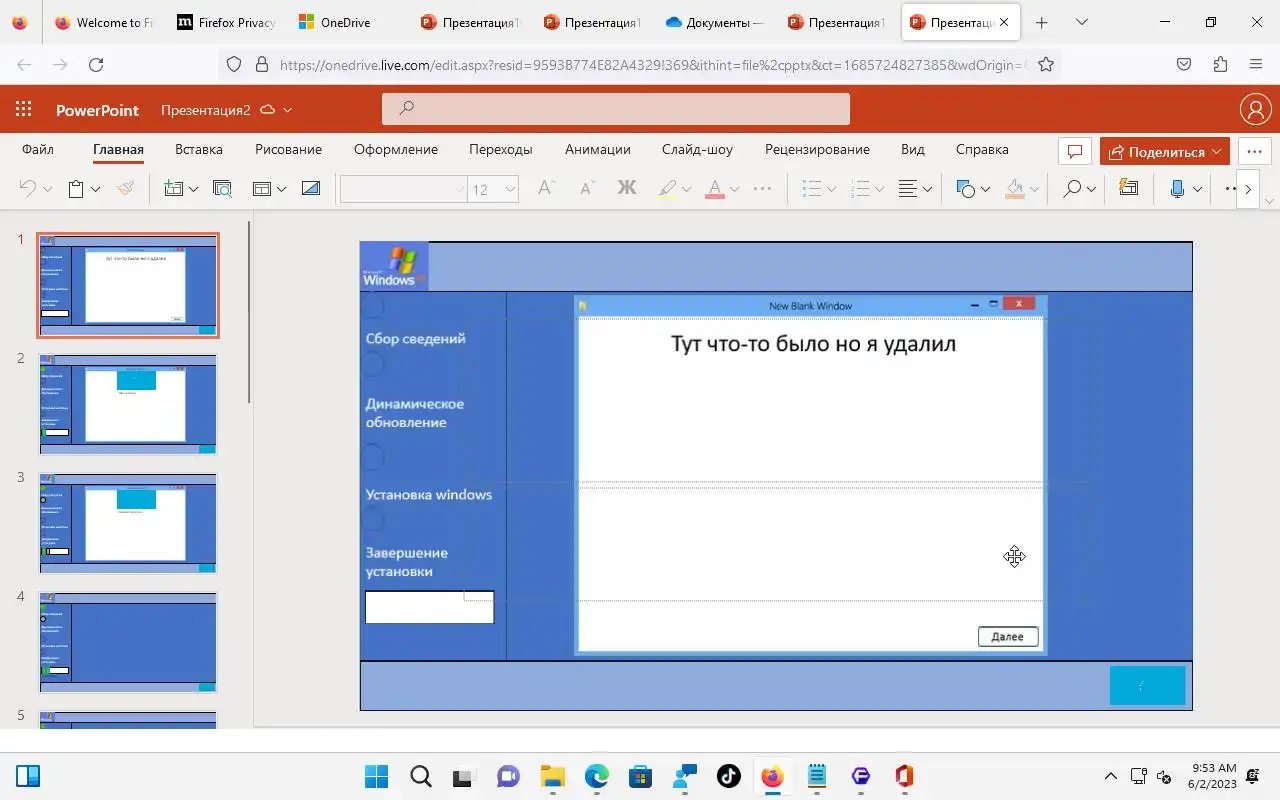The image size is (1280, 800).
Task: Switch to Оформление ribbon tab
Action: 396,149
